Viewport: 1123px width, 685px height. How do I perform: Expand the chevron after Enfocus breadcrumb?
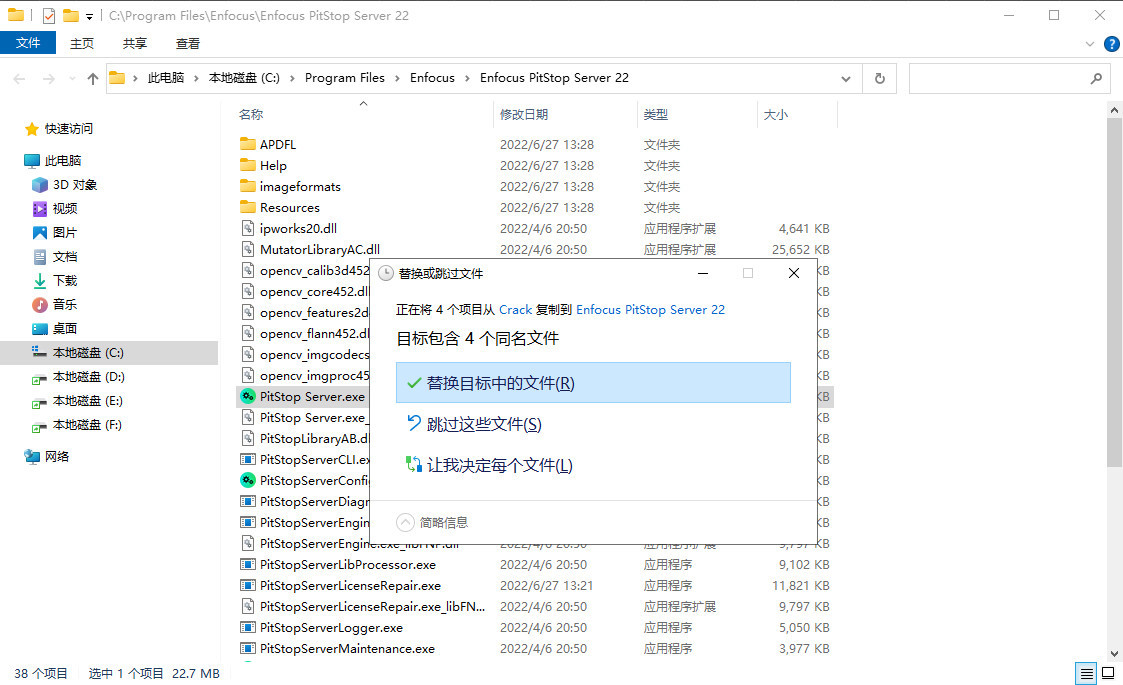click(467, 78)
